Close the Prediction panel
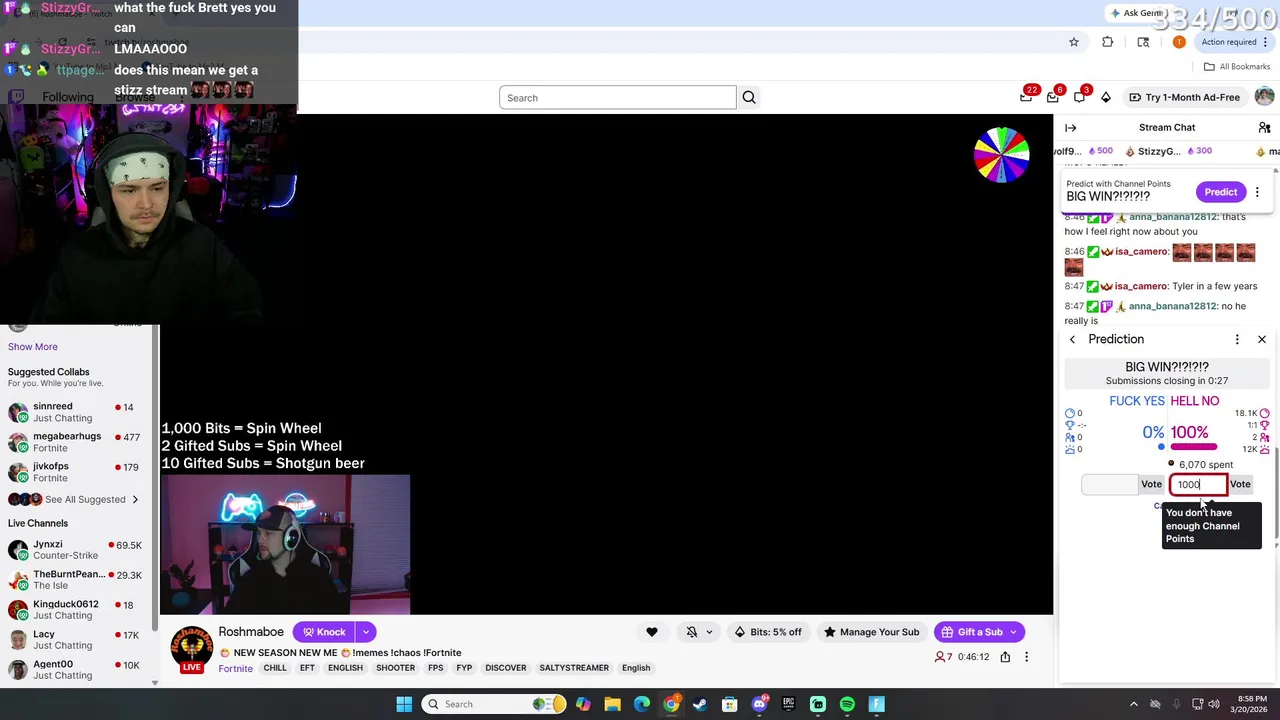The image size is (1280, 720). tap(1262, 340)
